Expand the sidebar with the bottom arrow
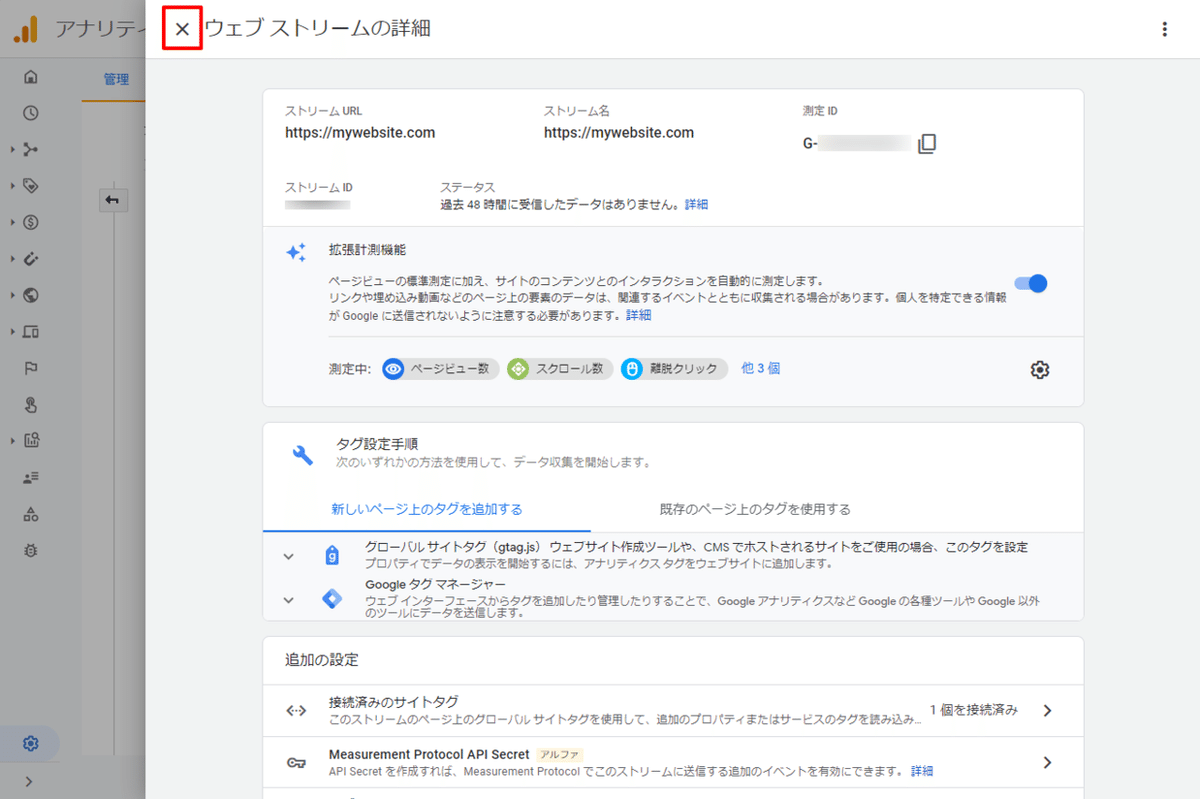 (x=31, y=781)
